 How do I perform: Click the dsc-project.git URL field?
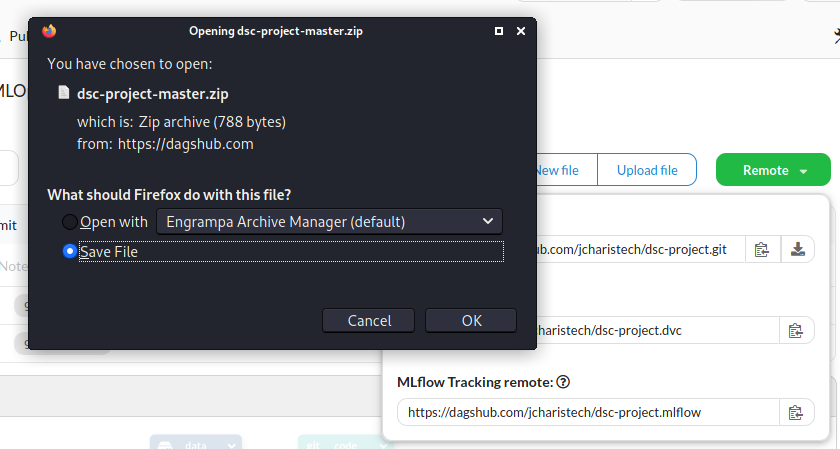pos(640,249)
